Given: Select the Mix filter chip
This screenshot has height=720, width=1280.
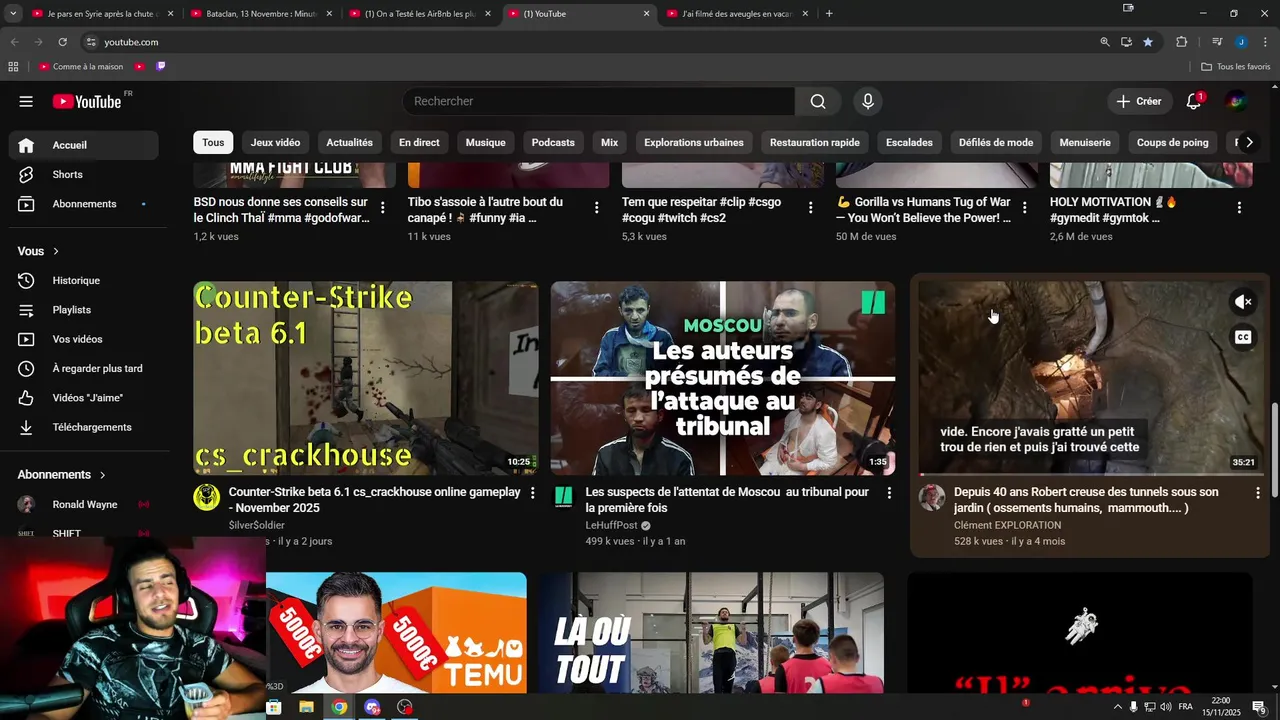Looking at the screenshot, I should click(x=609, y=143).
